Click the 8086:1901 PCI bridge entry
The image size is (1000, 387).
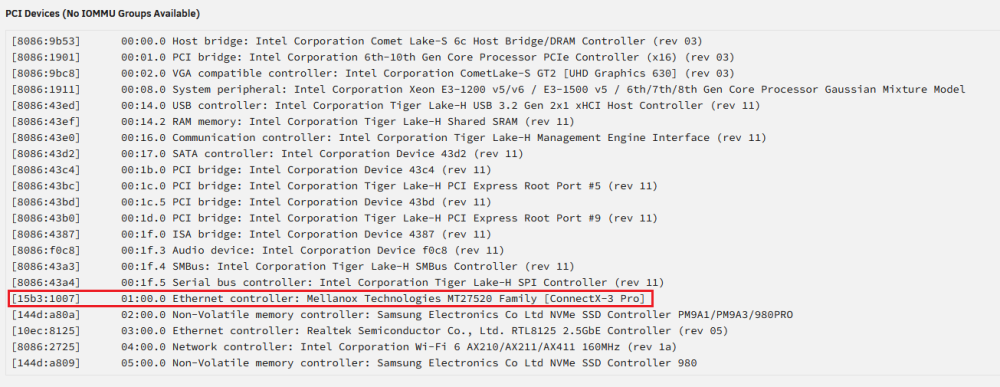click(372, 57)
